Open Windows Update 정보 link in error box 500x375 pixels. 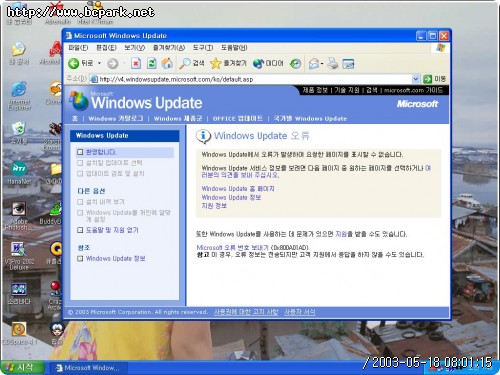pos(231,197)
